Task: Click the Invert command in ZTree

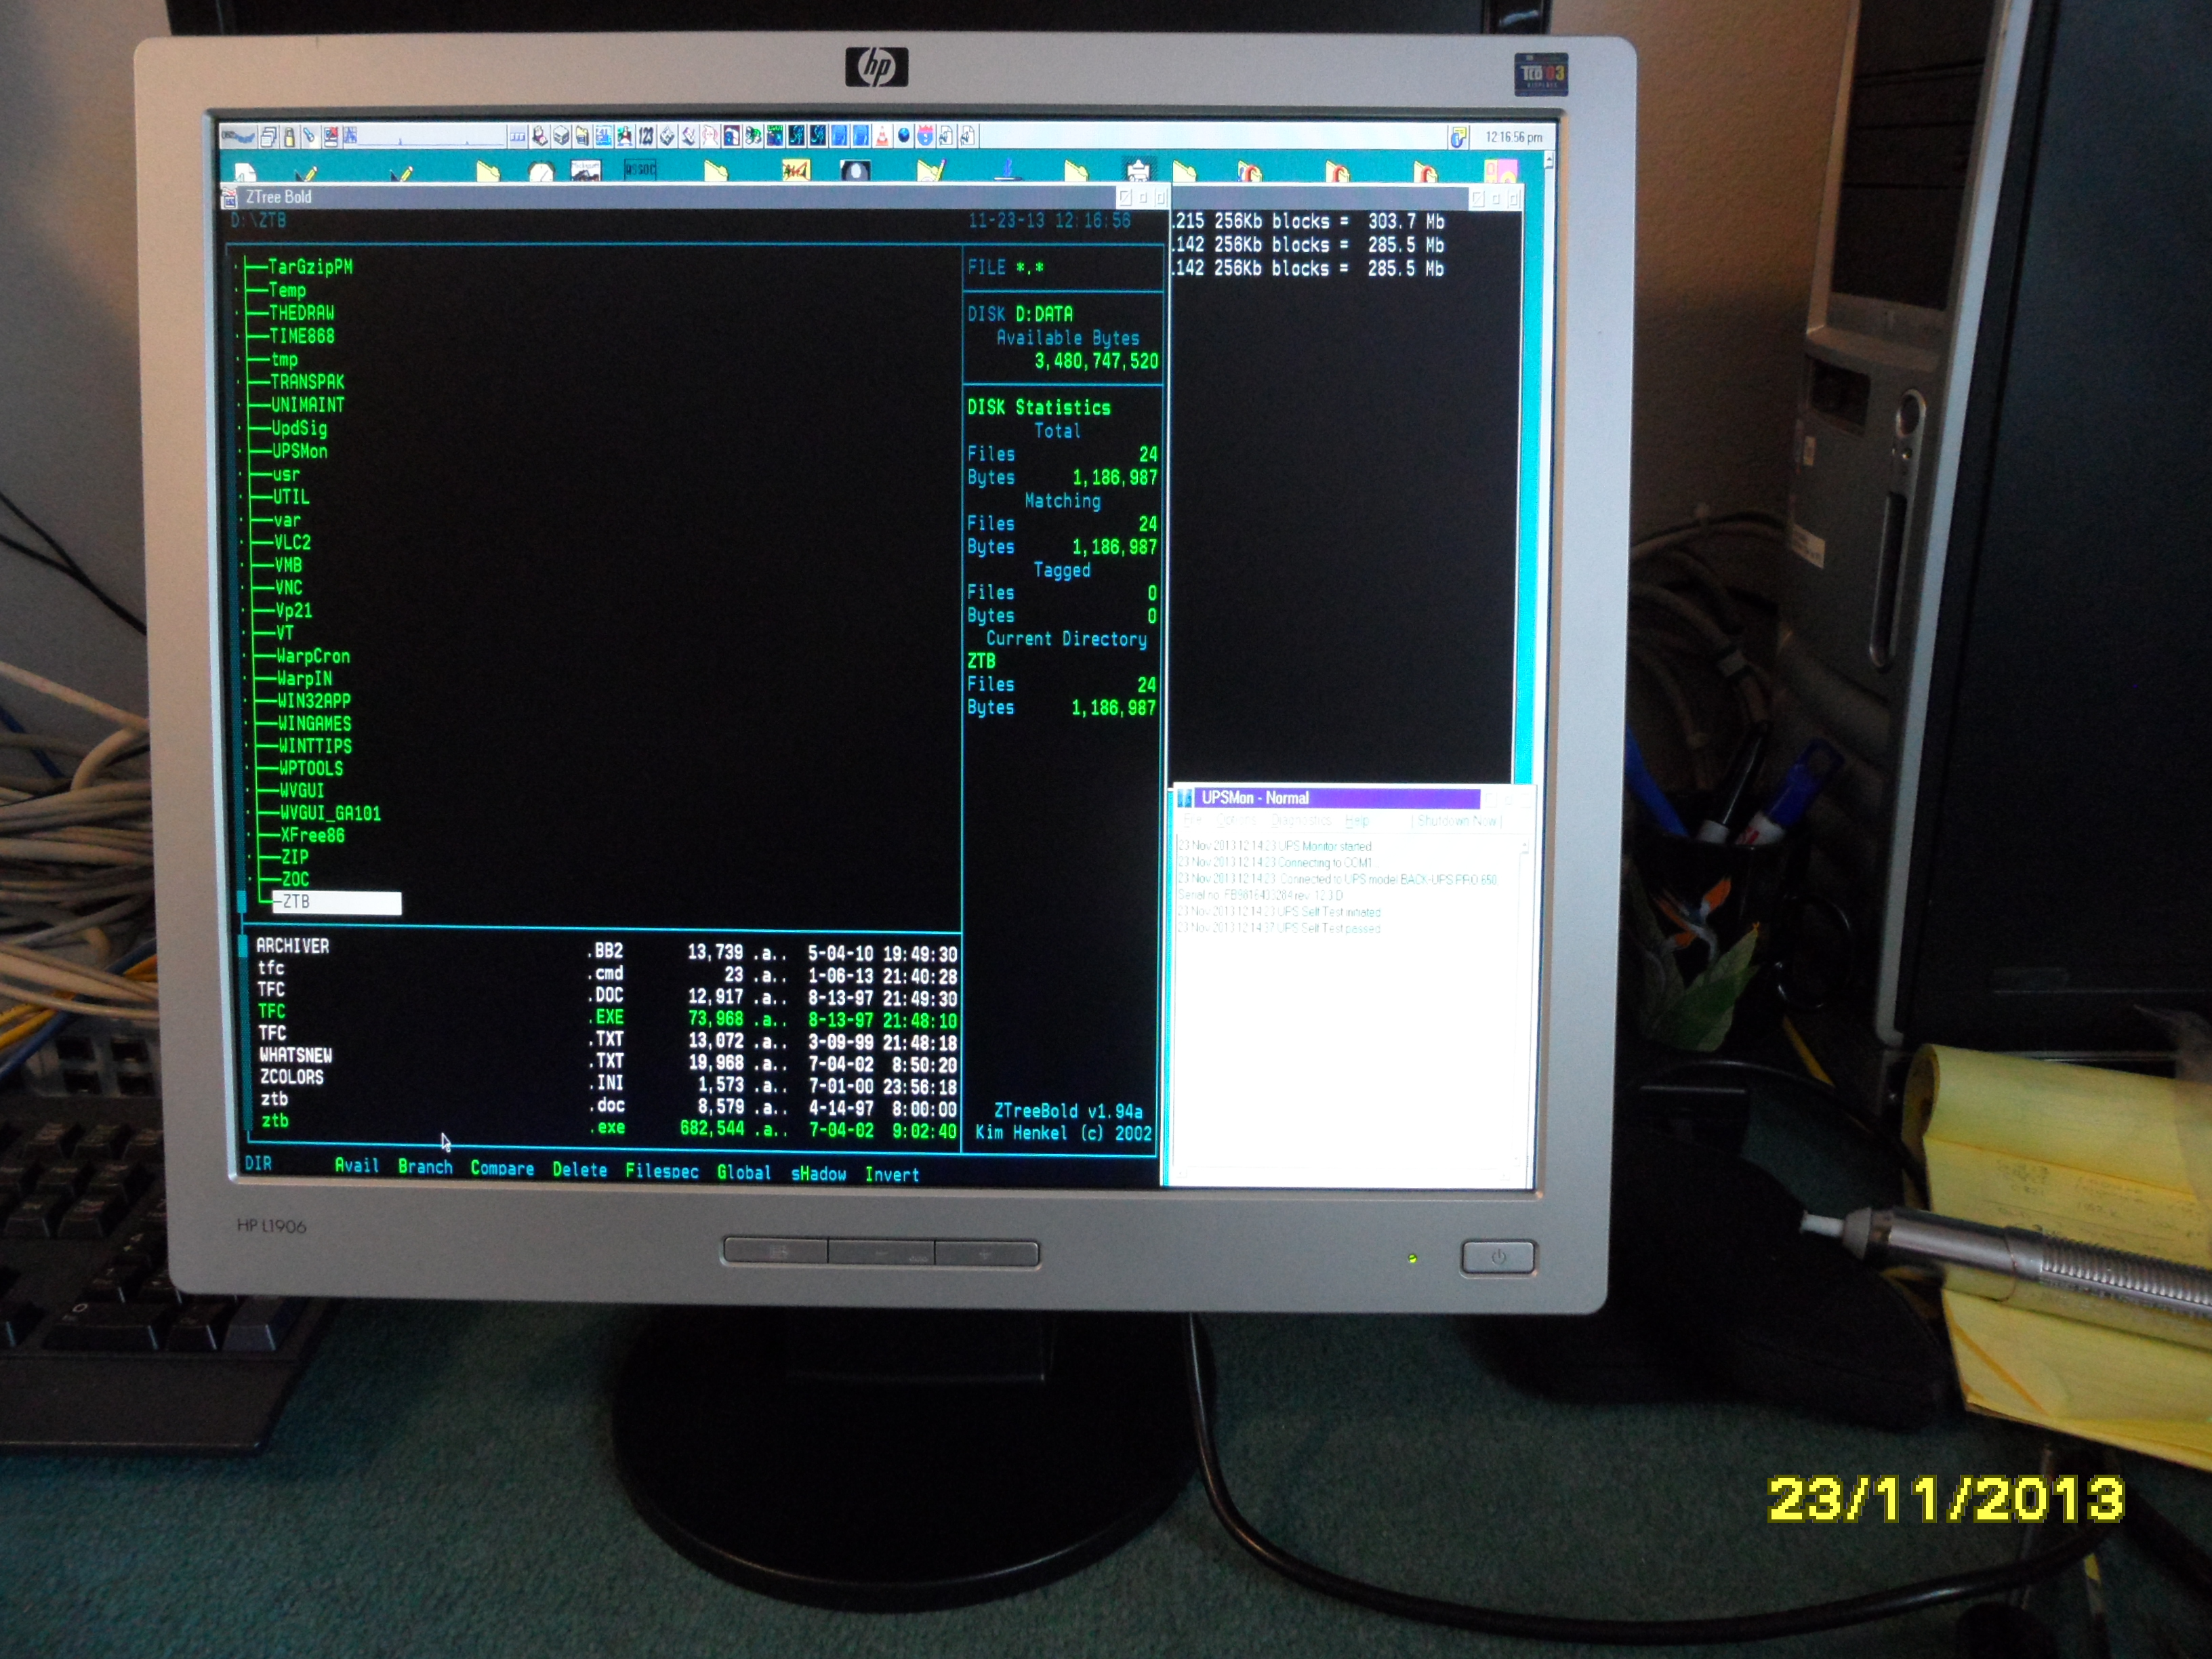Action: 892,1174
